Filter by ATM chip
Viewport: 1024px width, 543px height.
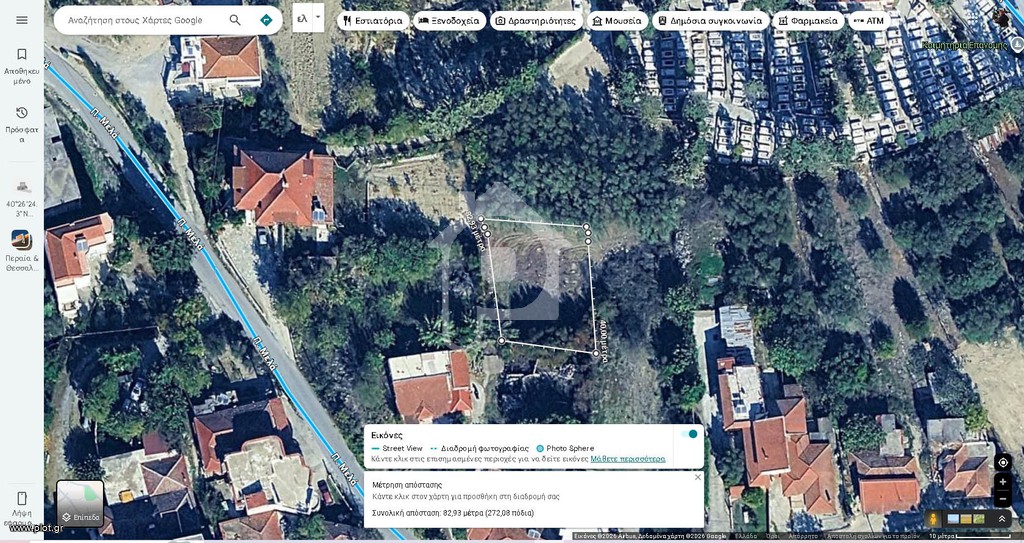click(869, 21)
